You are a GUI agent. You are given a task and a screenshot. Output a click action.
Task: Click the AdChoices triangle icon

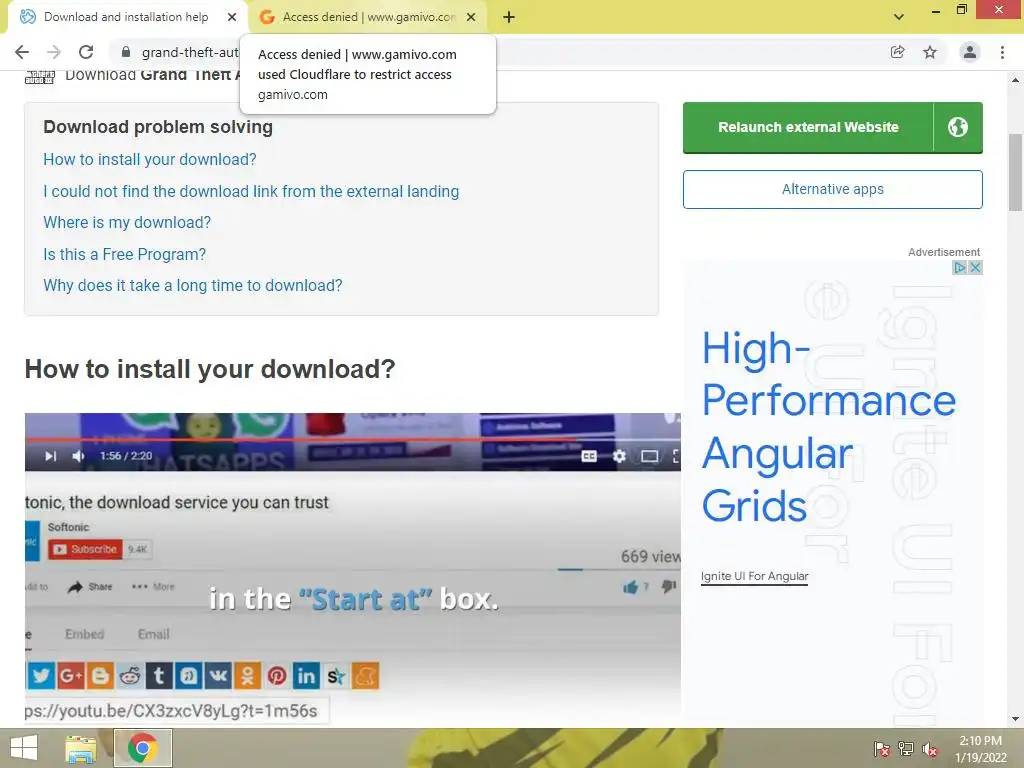click(959, 267)
